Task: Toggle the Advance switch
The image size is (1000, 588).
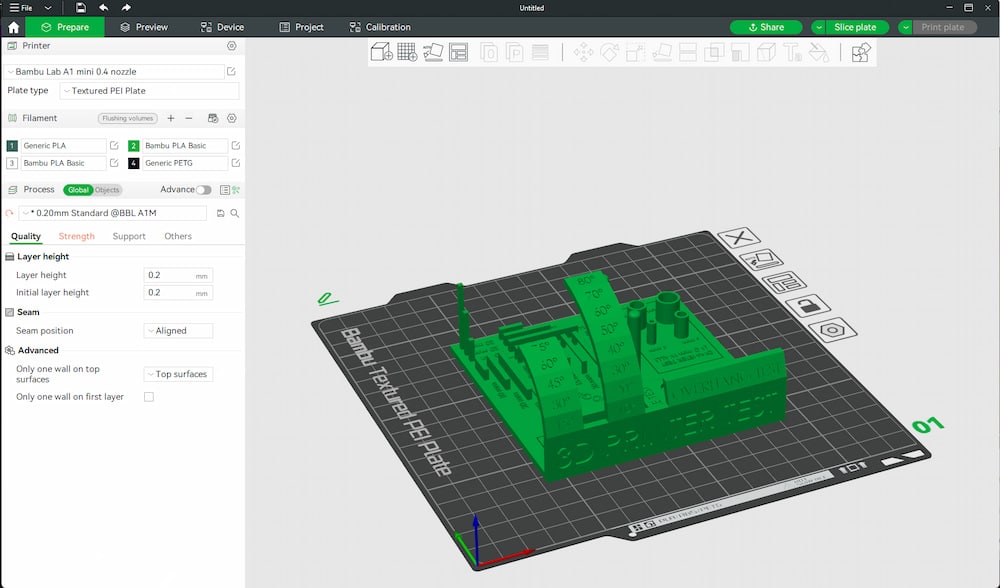Action: 203,189
